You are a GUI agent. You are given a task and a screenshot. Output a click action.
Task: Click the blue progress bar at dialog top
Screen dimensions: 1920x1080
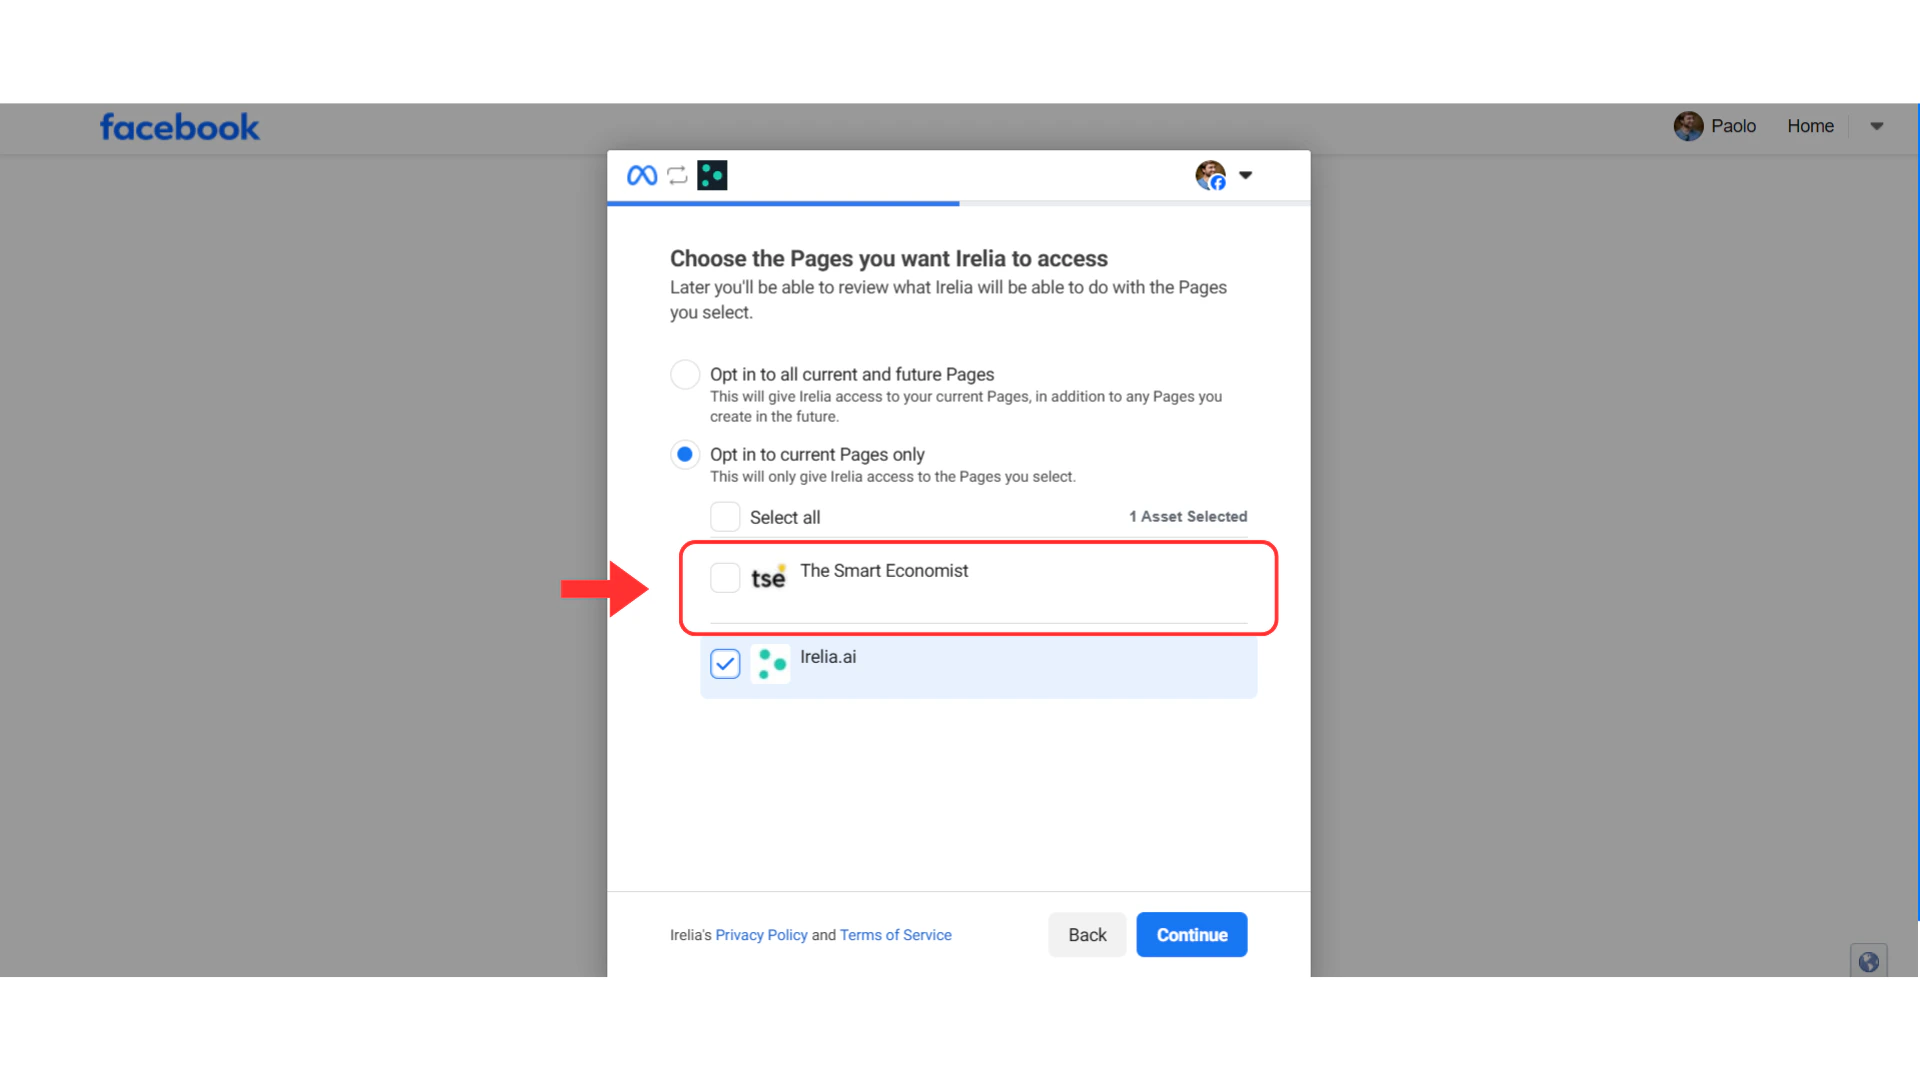pyautogui.click(x=783, y=203)
